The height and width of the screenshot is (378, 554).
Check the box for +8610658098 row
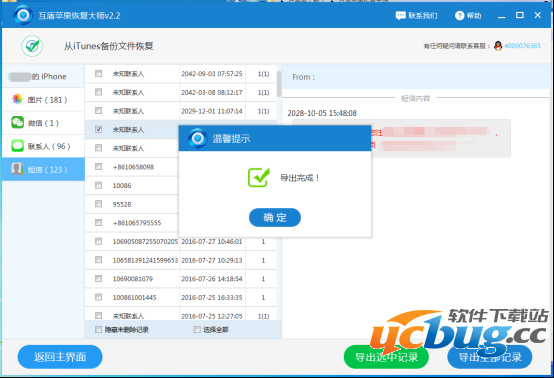click(x=99, y=166)
